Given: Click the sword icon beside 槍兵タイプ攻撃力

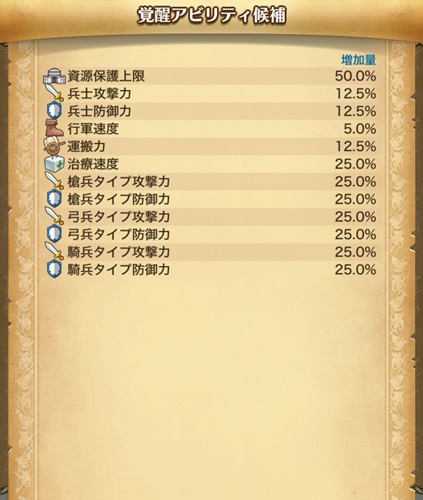Looking at the screenshot, I should pos(54,181).
